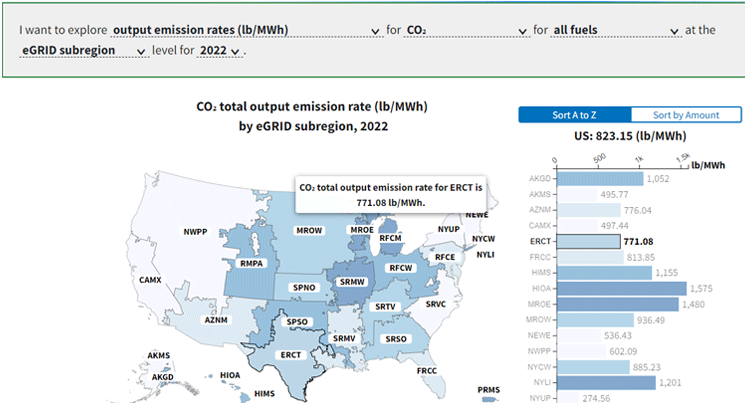Switch to Sort by Amount
Viewport: 748px width, 409px height.
click(x=686, y=115)
